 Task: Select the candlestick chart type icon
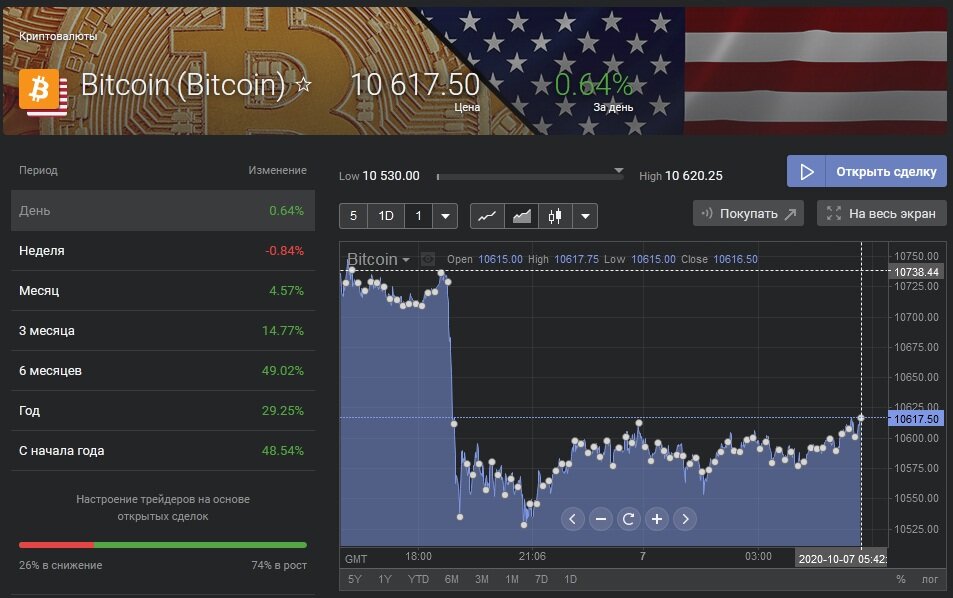pyautogui.click(x=555, y=215)
